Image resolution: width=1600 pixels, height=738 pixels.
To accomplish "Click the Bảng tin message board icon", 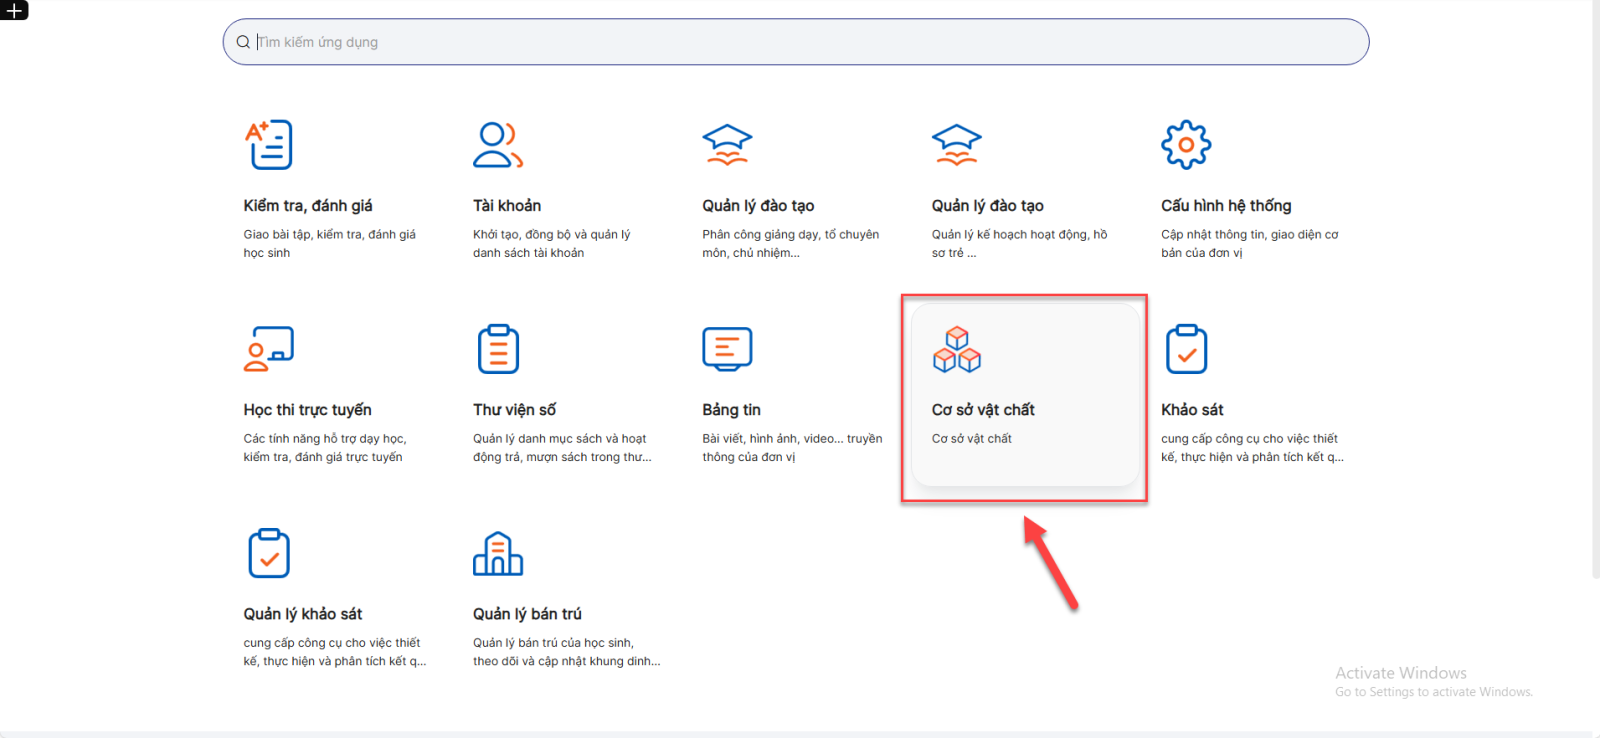I will click(x=727, y=349).
